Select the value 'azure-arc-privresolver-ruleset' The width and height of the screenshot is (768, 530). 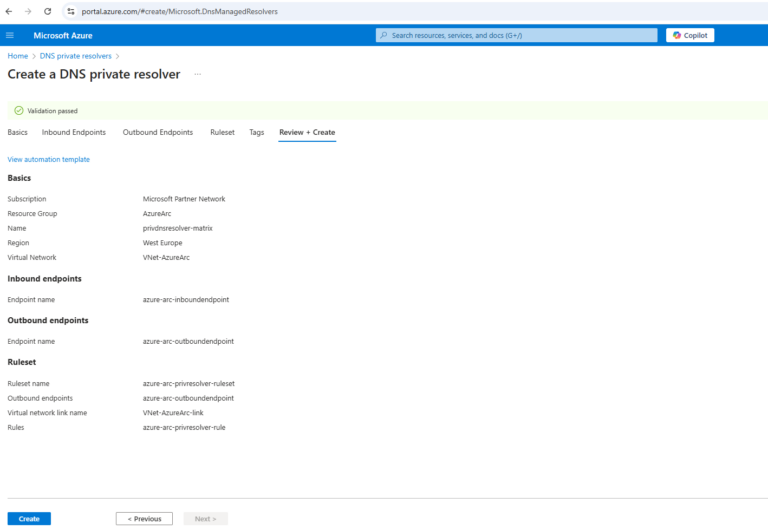pyautogui.click(x=189, y=384)
